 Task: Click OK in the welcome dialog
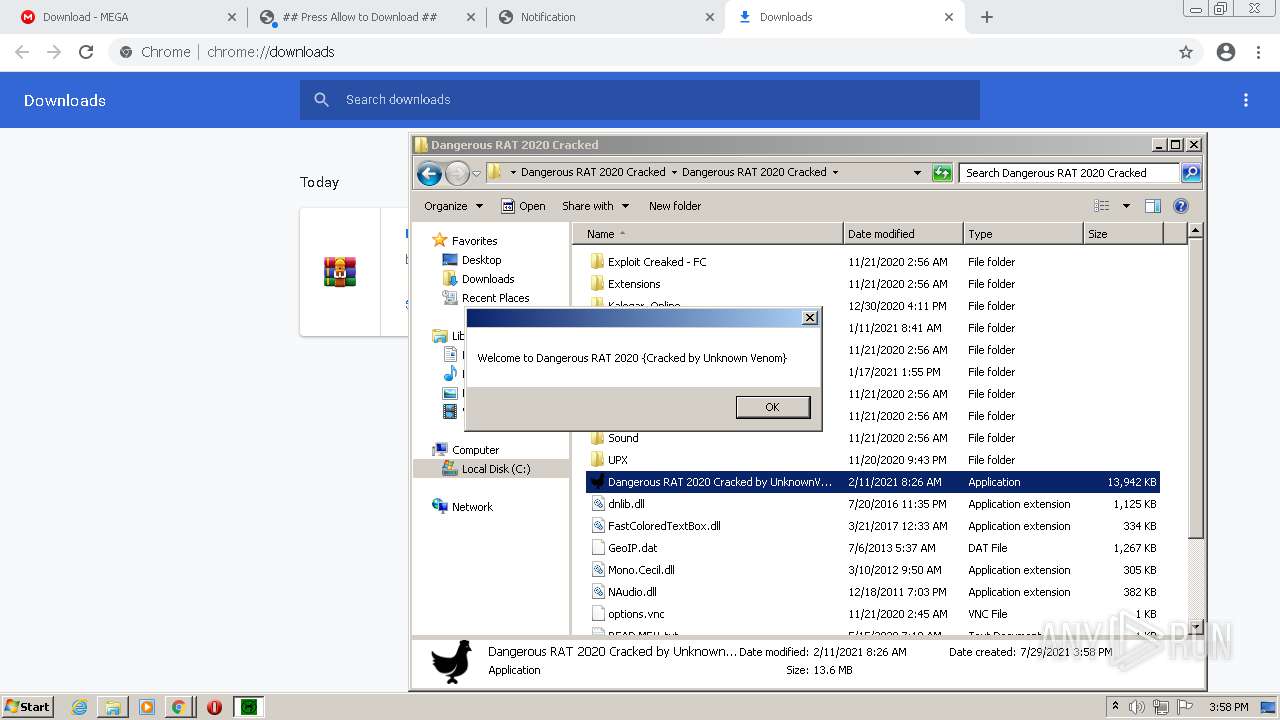click(772, 407)
